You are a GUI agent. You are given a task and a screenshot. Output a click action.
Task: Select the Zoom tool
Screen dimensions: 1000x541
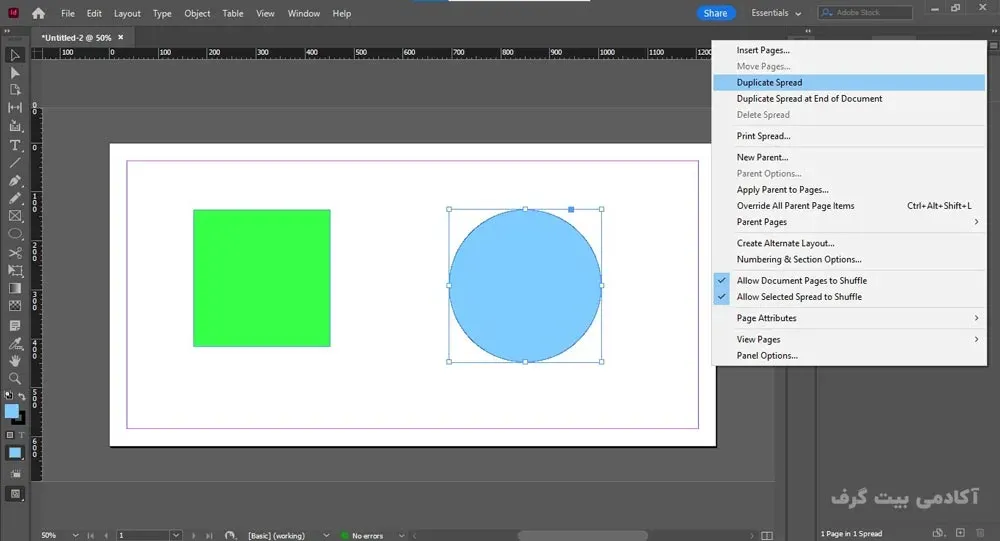(15, 379)
